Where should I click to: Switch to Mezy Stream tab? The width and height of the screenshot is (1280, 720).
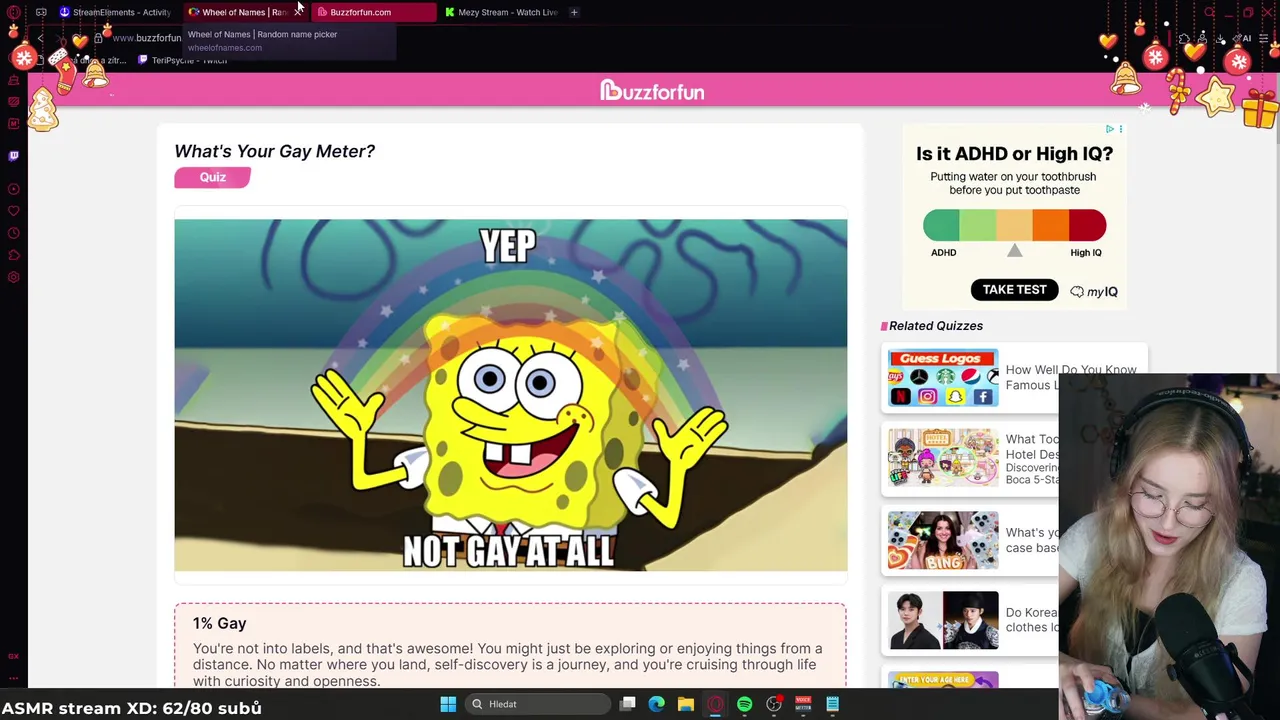click(501, 12)
